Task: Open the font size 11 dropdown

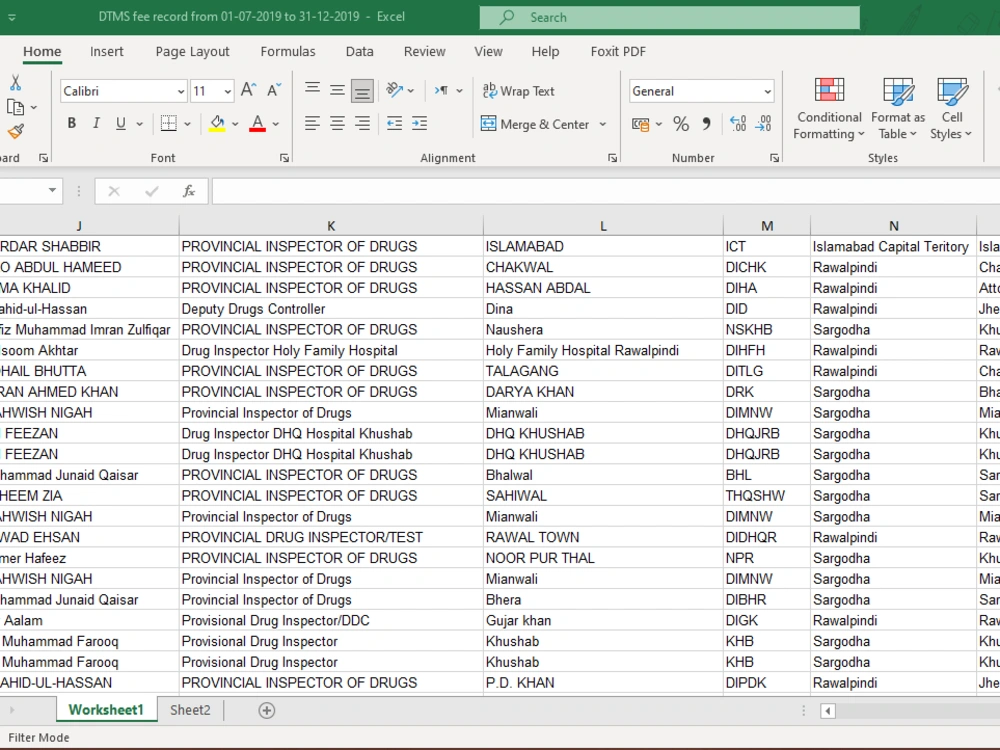Action: [228, 91]
